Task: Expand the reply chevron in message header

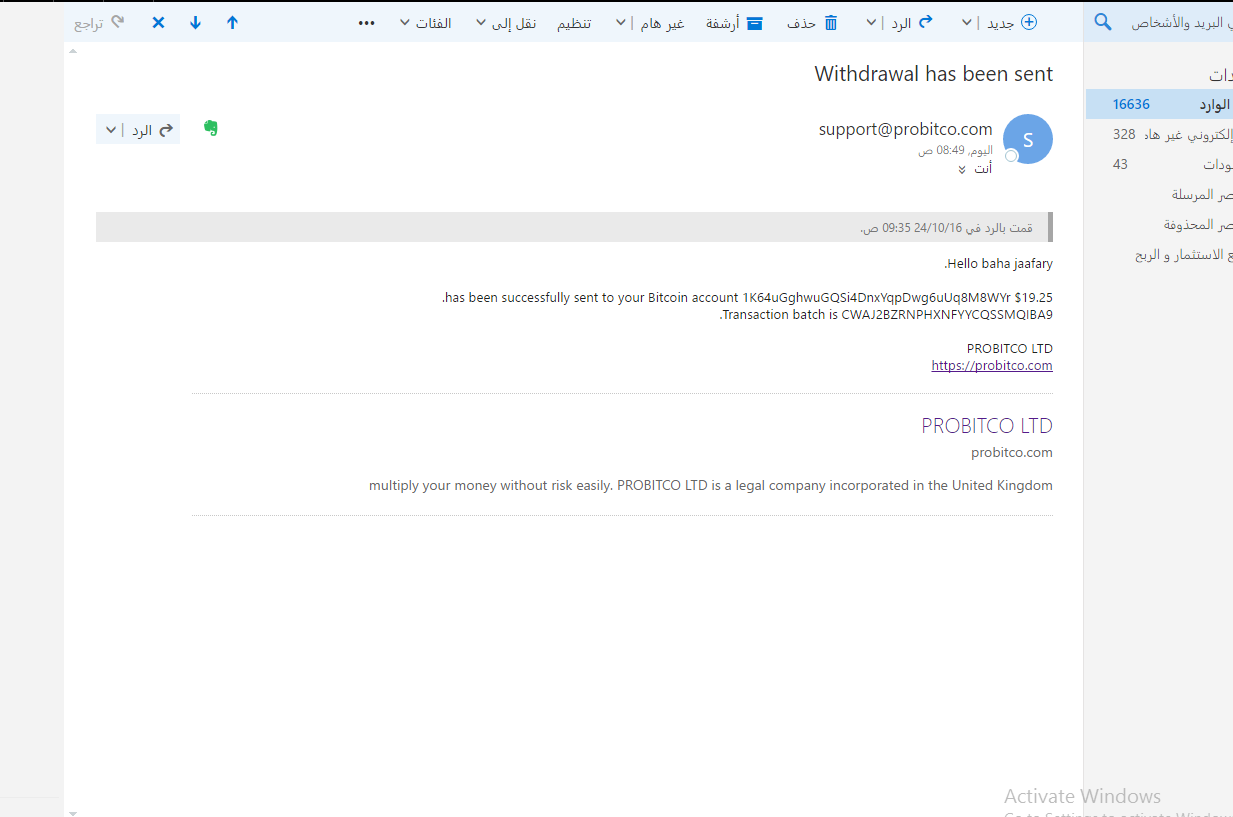Action: tap(111, 130)
